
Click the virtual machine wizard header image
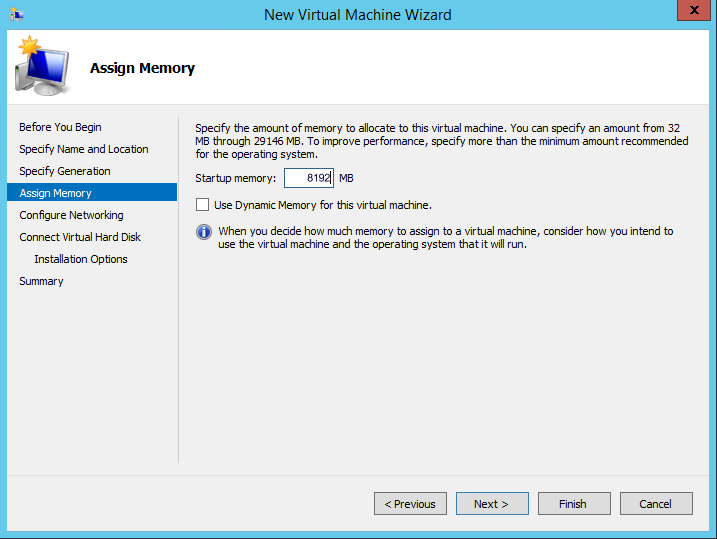pyautogui.click(x=42, y=66)
